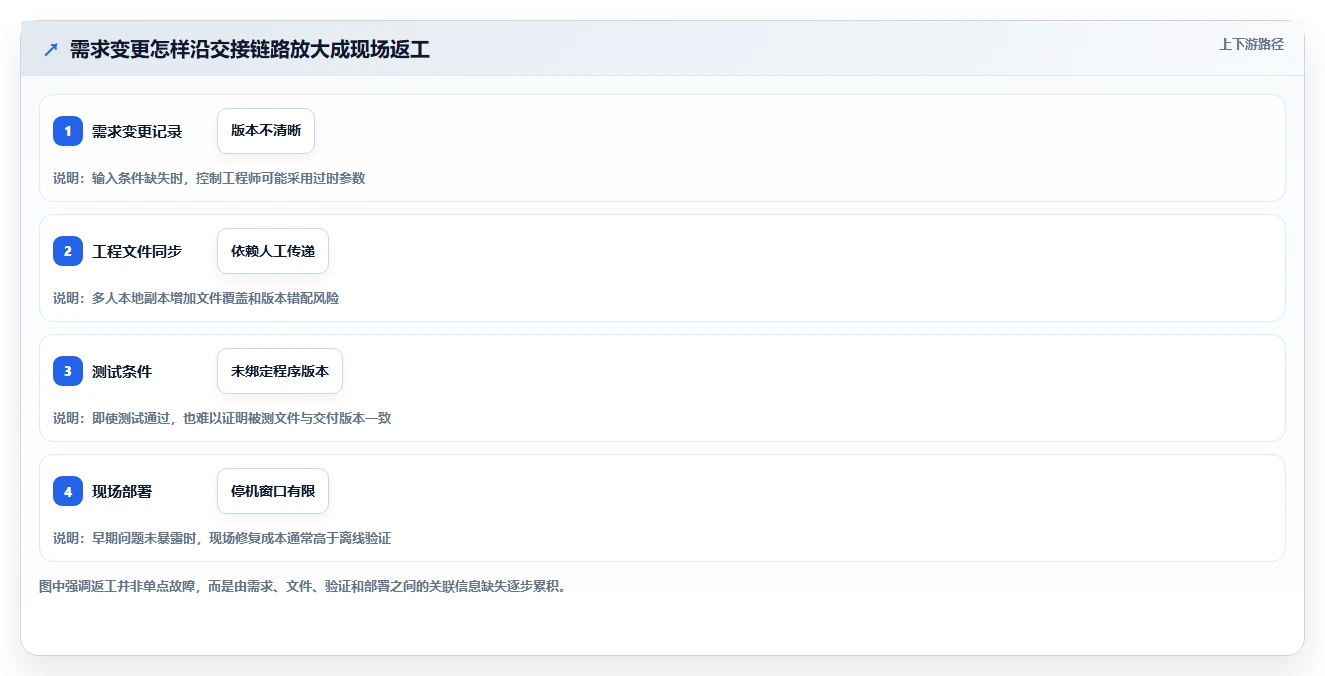Click the 上下游路径 label in header
This screenshot has height=676, width=1325.
pos(1251,44)
